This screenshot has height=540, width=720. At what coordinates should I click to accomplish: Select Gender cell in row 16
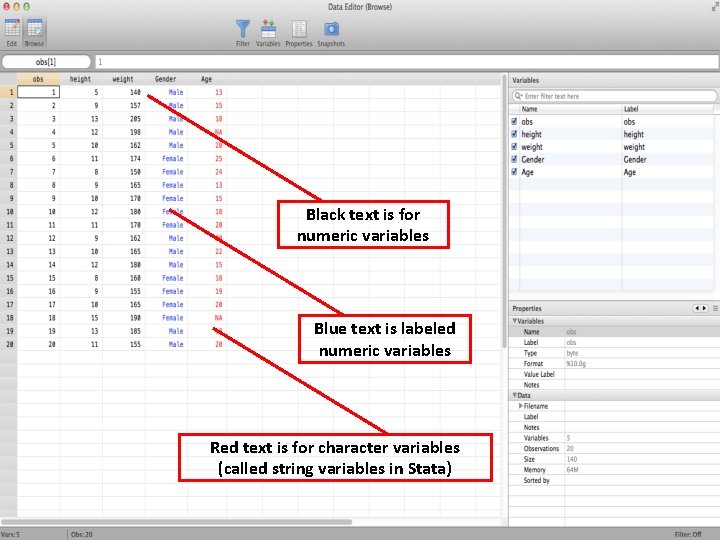(x=166, y=291)
